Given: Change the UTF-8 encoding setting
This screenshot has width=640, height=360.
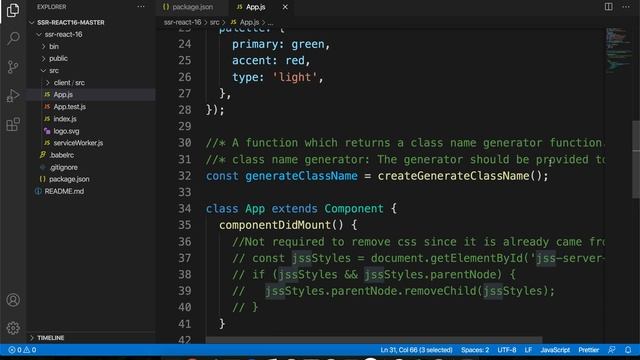Looking at the screenshot, I should (507, 350).
